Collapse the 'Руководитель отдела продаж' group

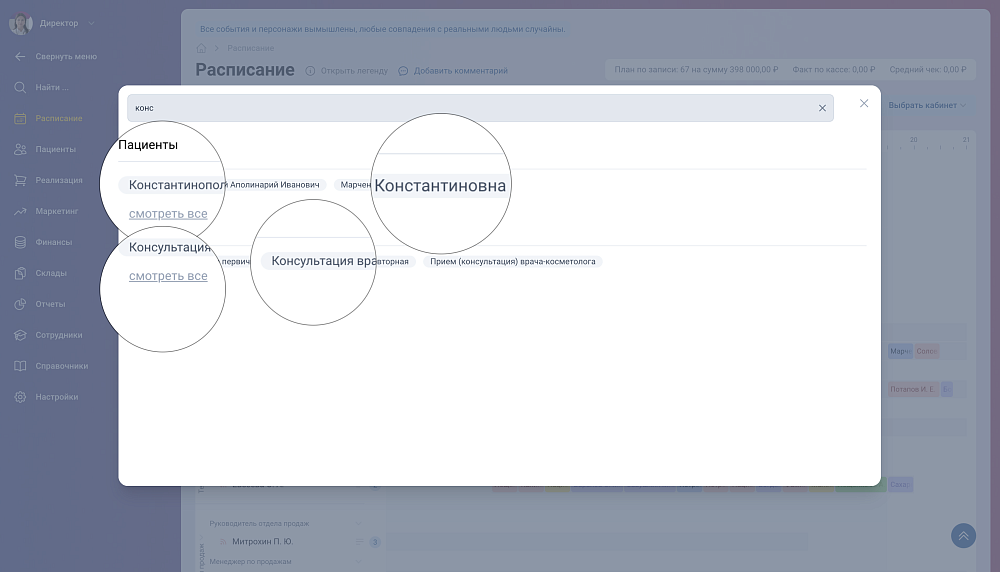point(358,523)
